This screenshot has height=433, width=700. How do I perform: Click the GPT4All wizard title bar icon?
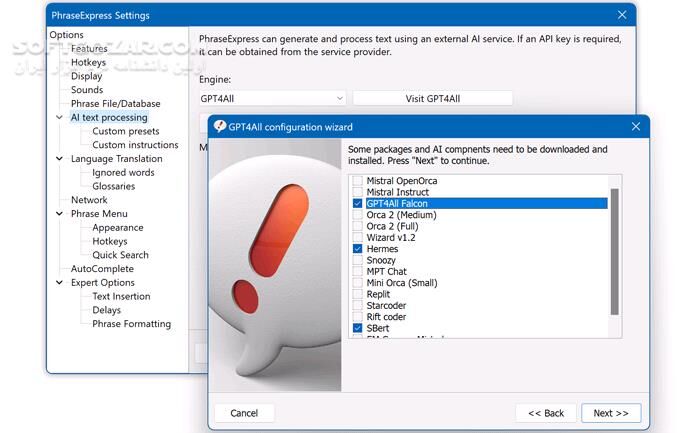tap(219, 127)
